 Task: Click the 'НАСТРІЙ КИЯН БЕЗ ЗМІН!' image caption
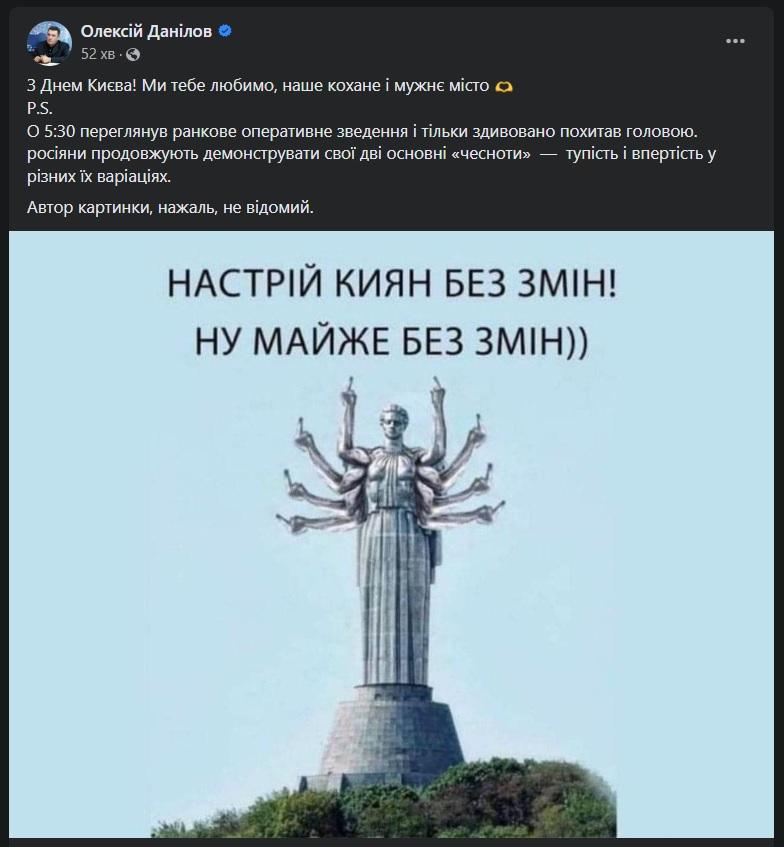coord(392,284)
